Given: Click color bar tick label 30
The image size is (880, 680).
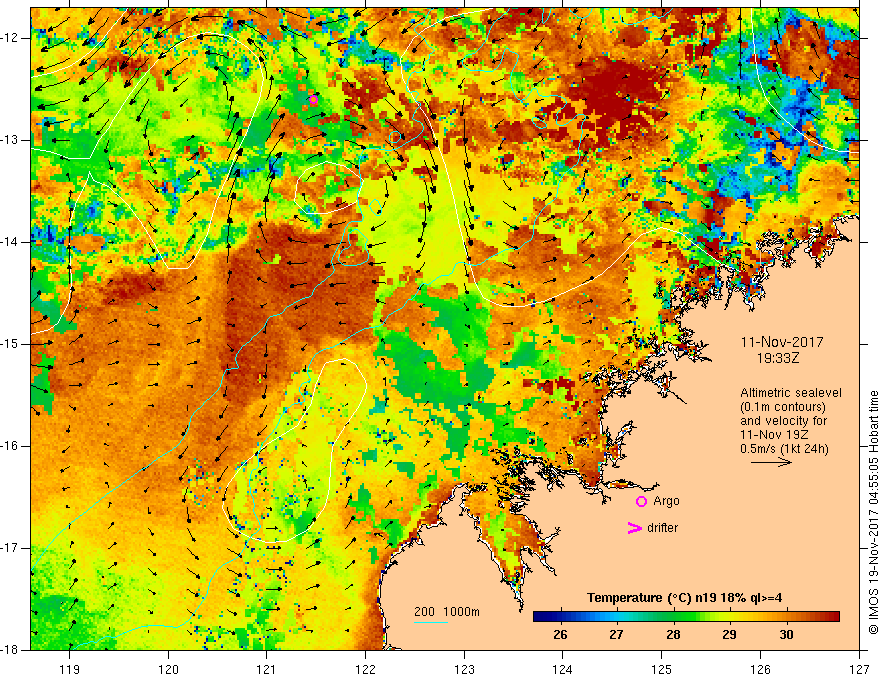Looking at the screenshot, I should click(x=786, y=635).
